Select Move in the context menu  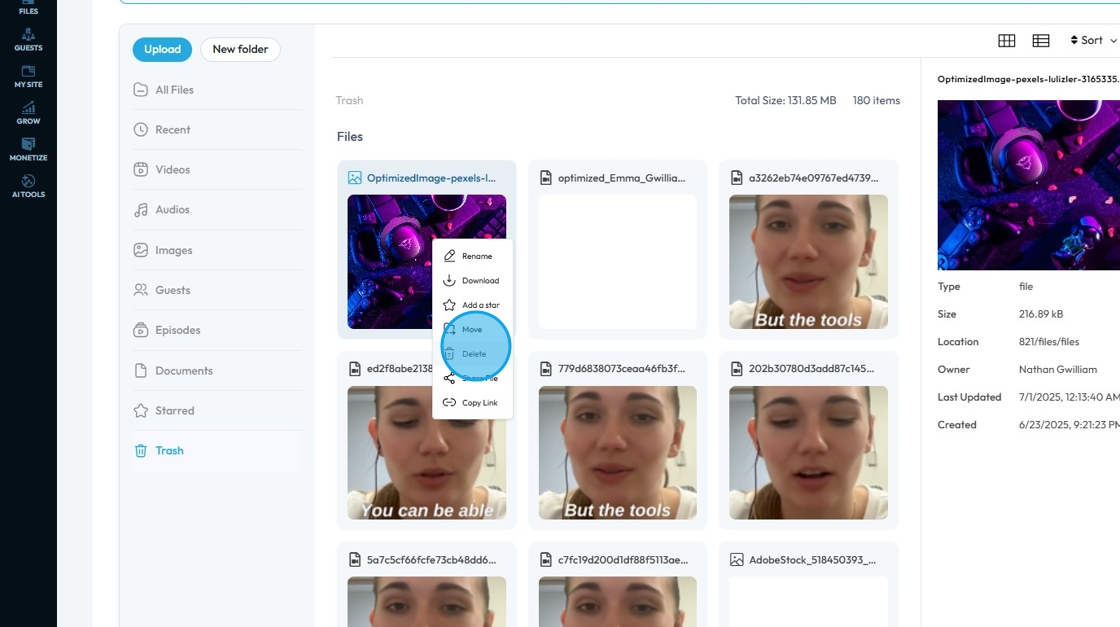point(472,329)
